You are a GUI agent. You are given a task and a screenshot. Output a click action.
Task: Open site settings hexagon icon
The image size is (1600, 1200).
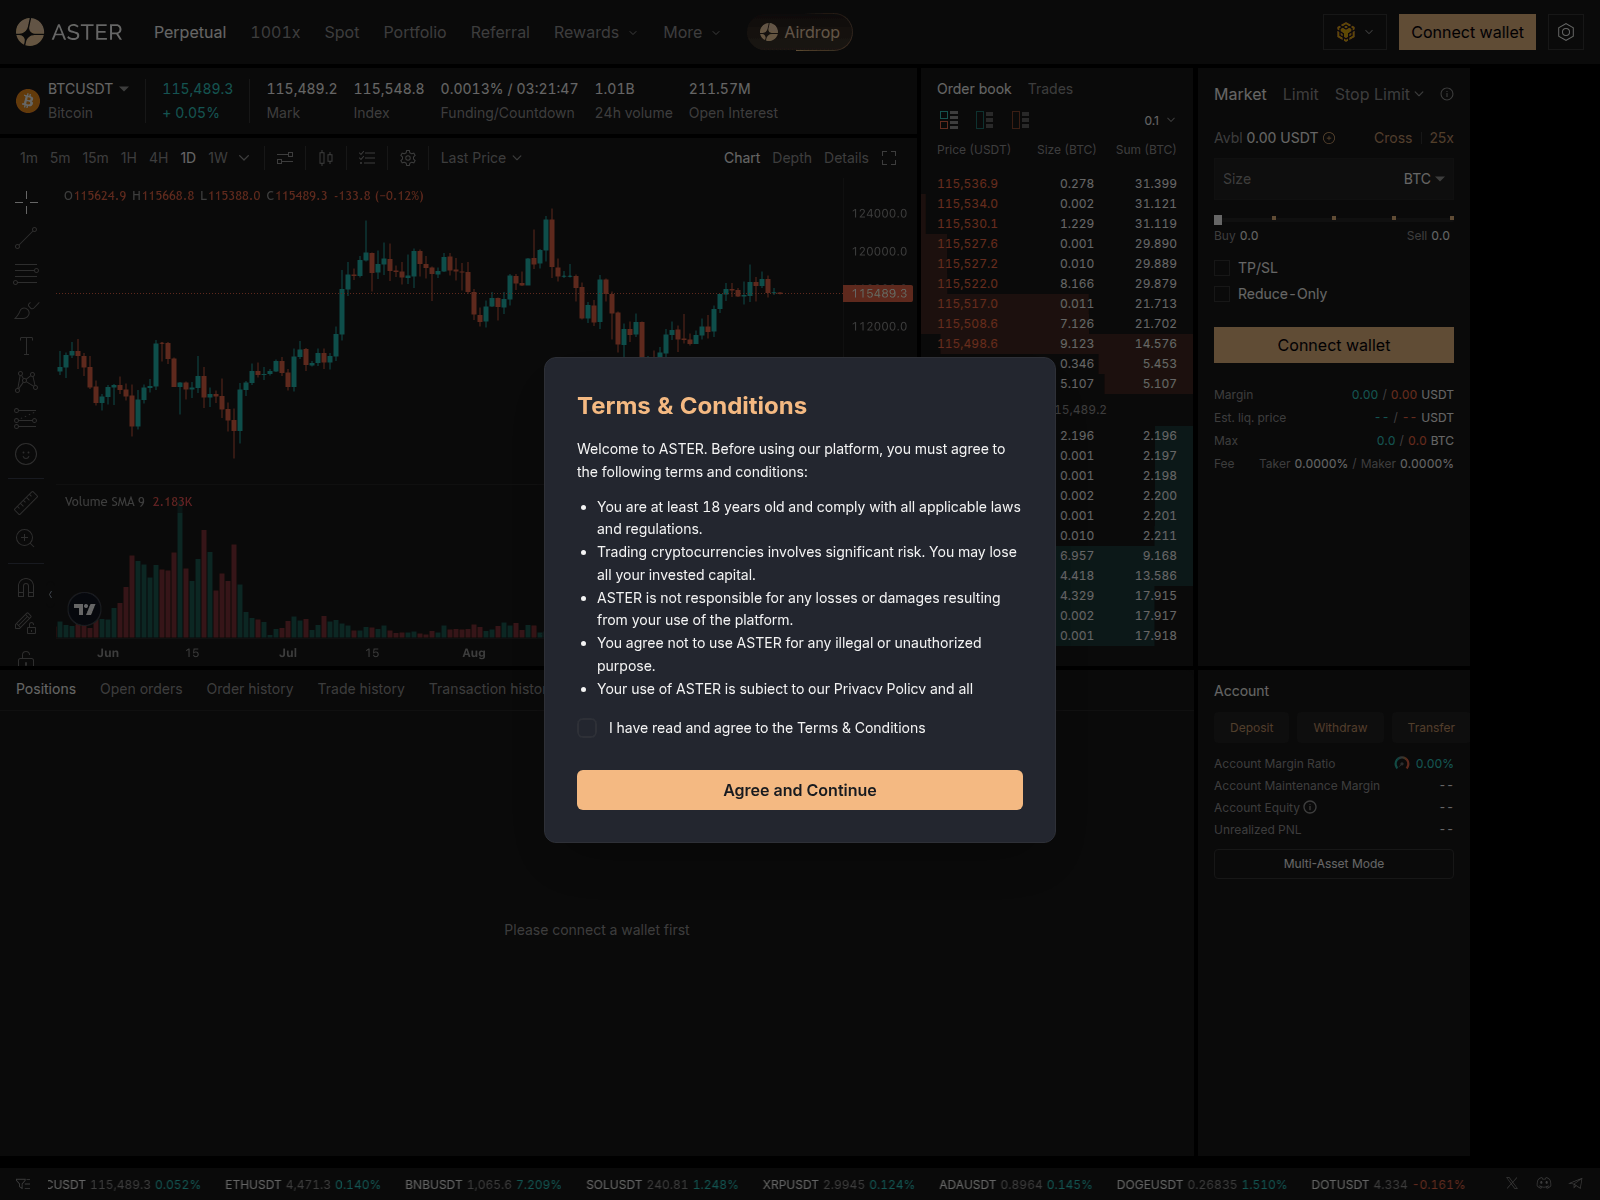click(x=1566, y=32)
